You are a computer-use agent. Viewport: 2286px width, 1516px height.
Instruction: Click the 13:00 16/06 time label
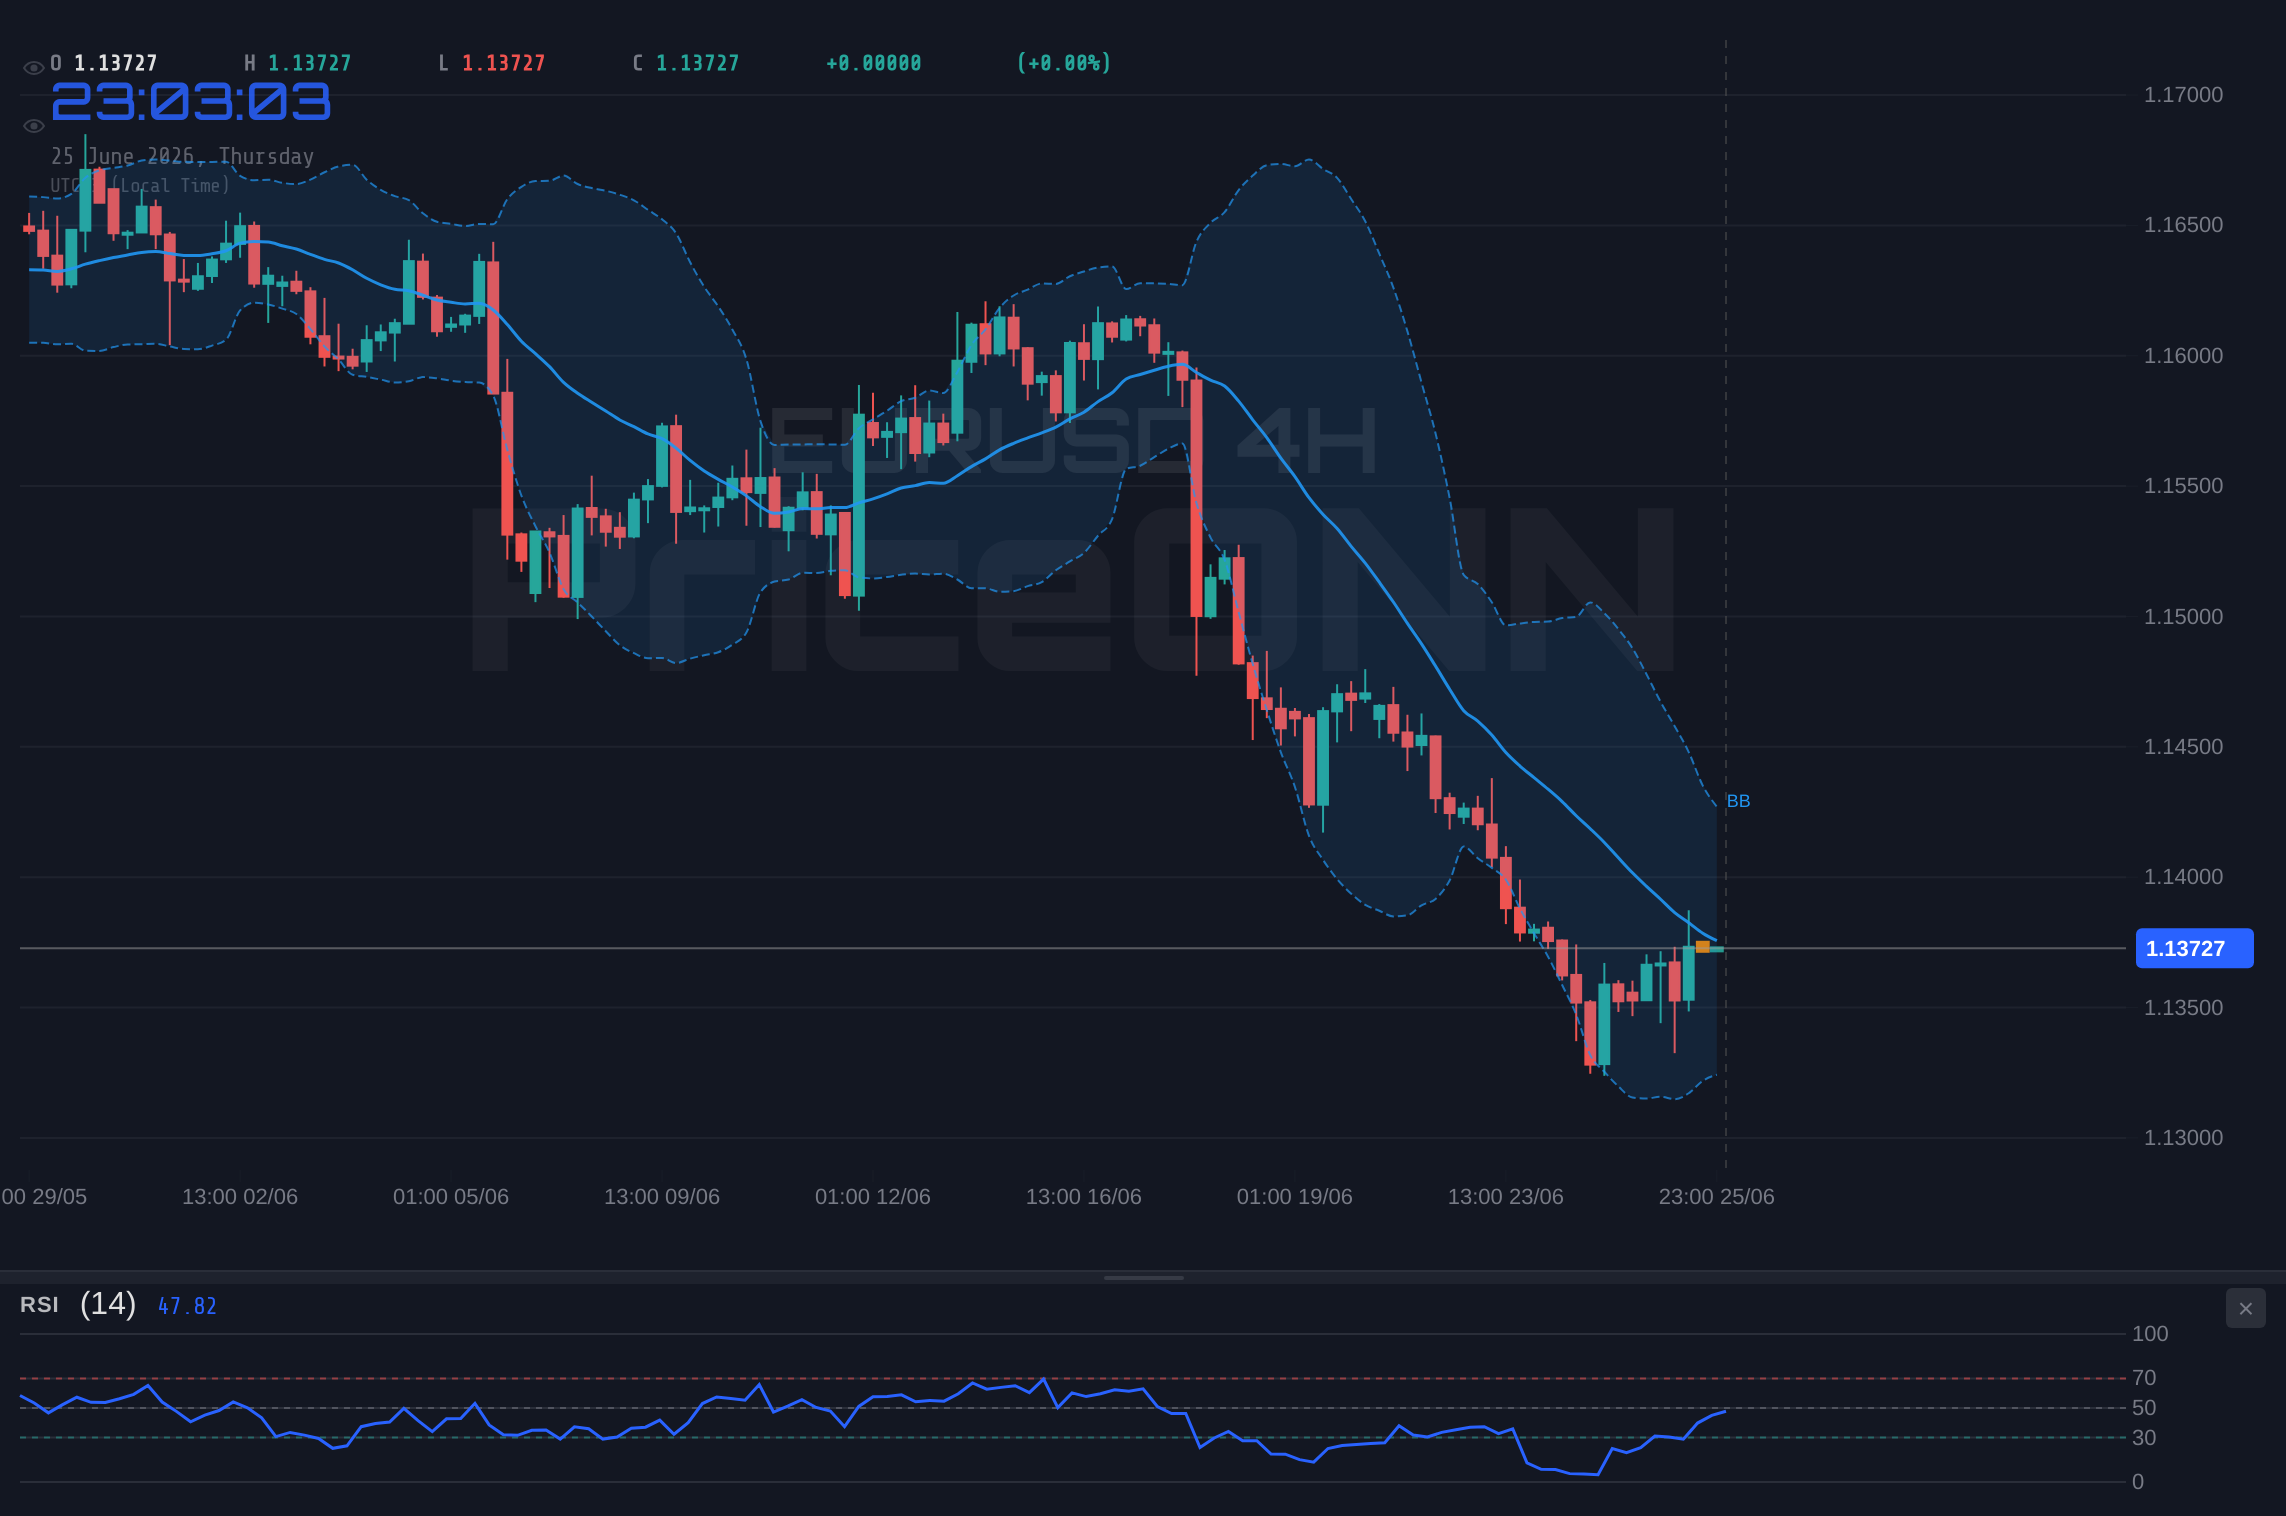1084,1197
